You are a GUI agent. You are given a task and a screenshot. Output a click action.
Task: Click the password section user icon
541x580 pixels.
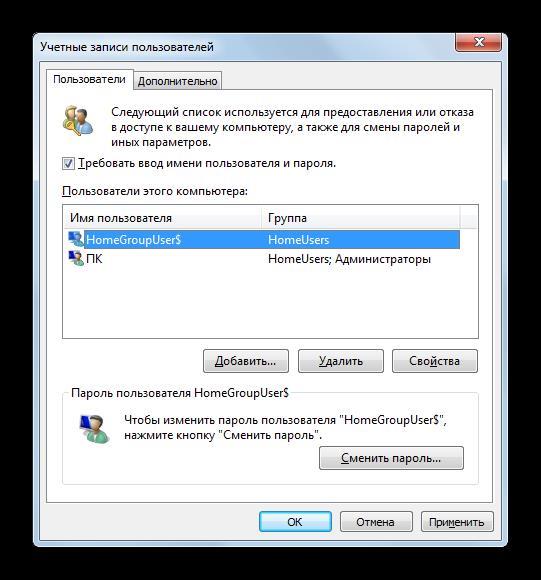point(94,429)
